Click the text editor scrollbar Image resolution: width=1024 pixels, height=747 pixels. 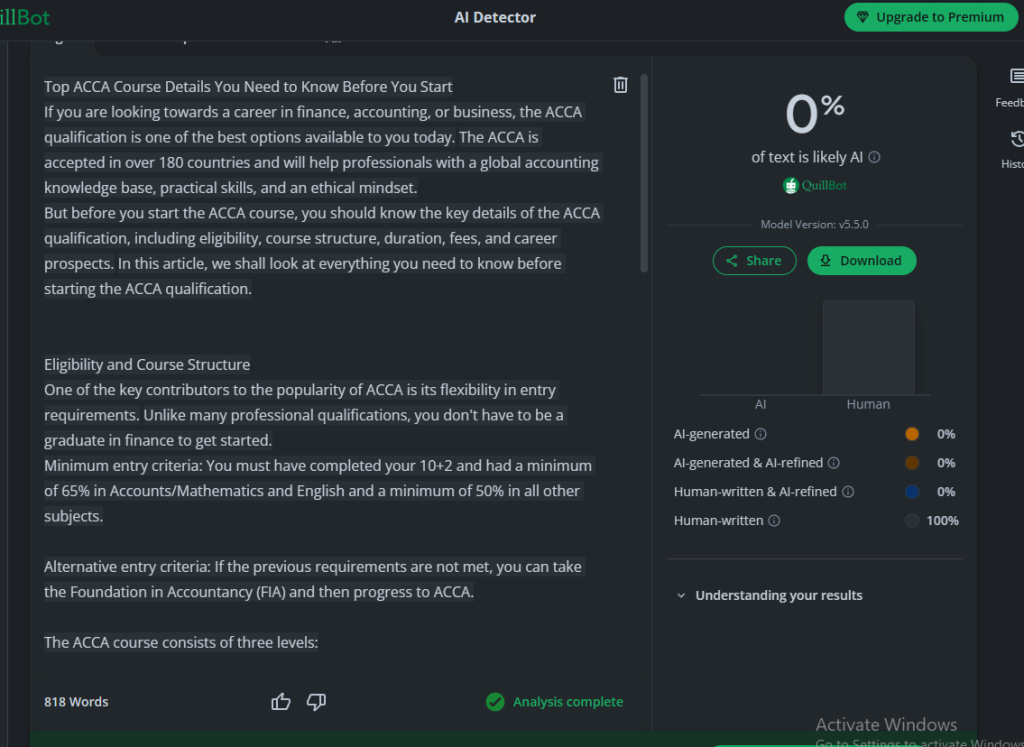(x=644, y=175)
